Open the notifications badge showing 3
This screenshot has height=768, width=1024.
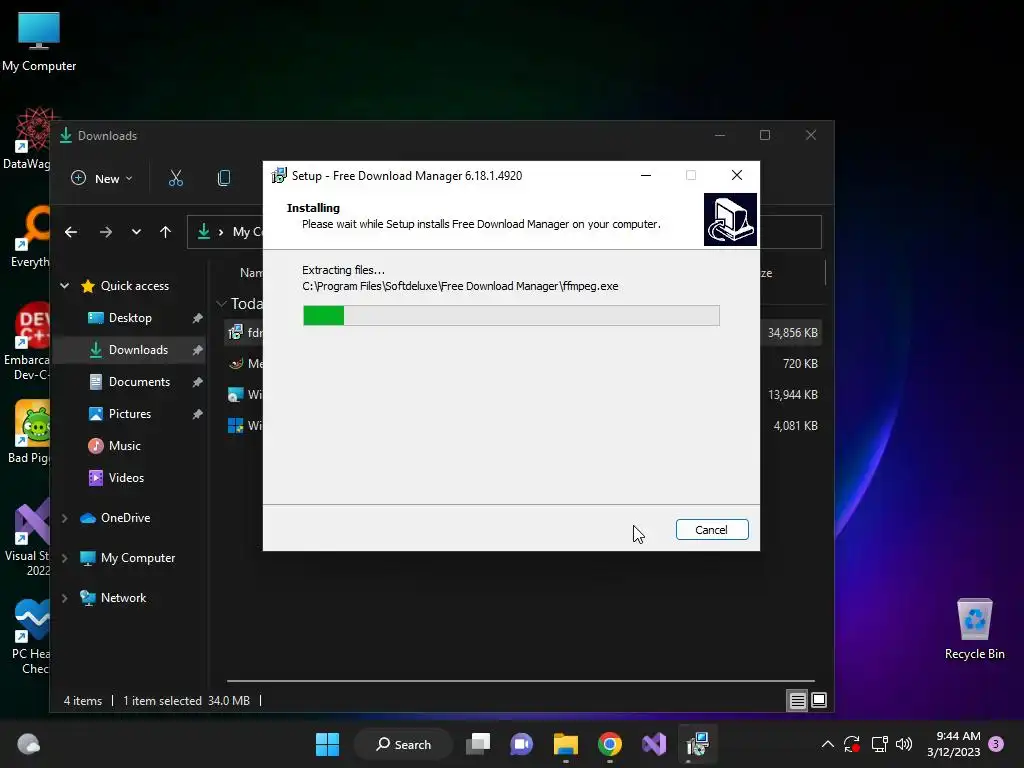coord(996,744)
